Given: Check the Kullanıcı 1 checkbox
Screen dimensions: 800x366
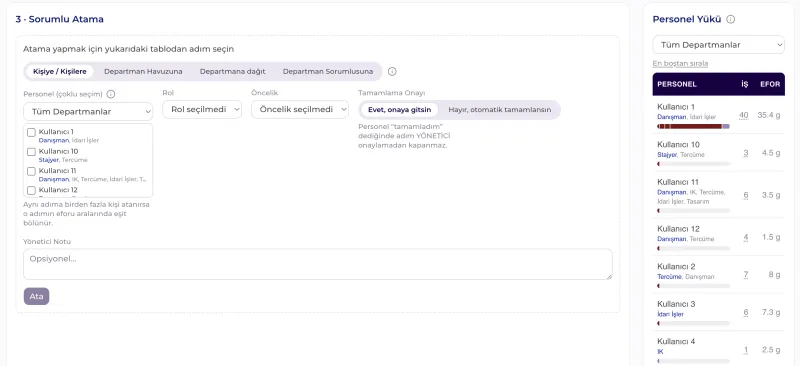Looking at the screenshot, I should pyautogui.click(x=31, y=132).
